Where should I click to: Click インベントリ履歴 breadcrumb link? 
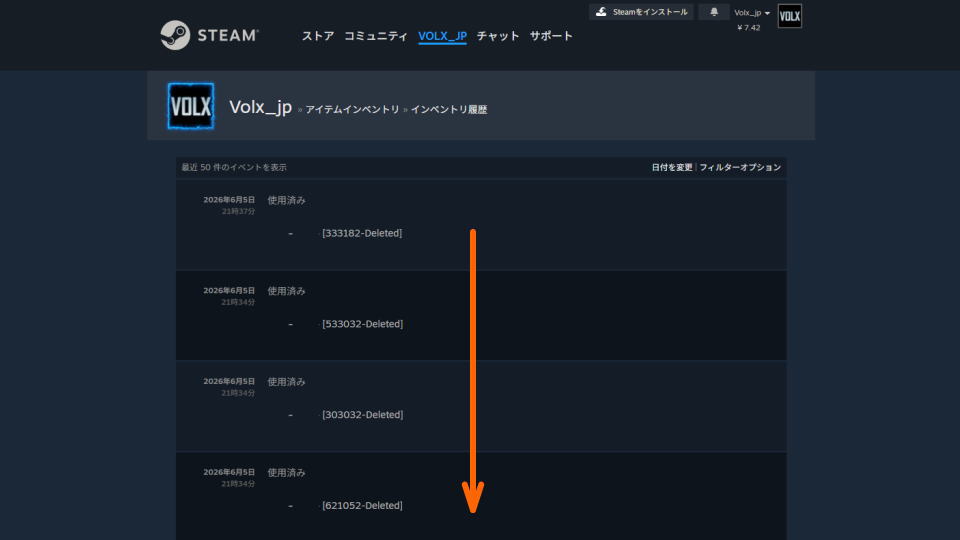tap(449, 110)
